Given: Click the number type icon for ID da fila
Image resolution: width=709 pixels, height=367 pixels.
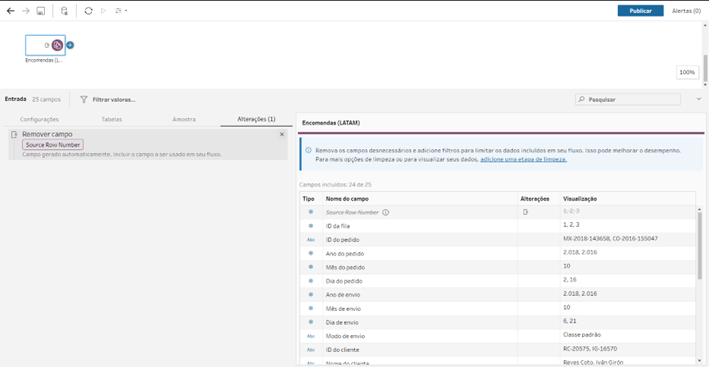Looking at the screenshot, I should (x=311, y=226).
